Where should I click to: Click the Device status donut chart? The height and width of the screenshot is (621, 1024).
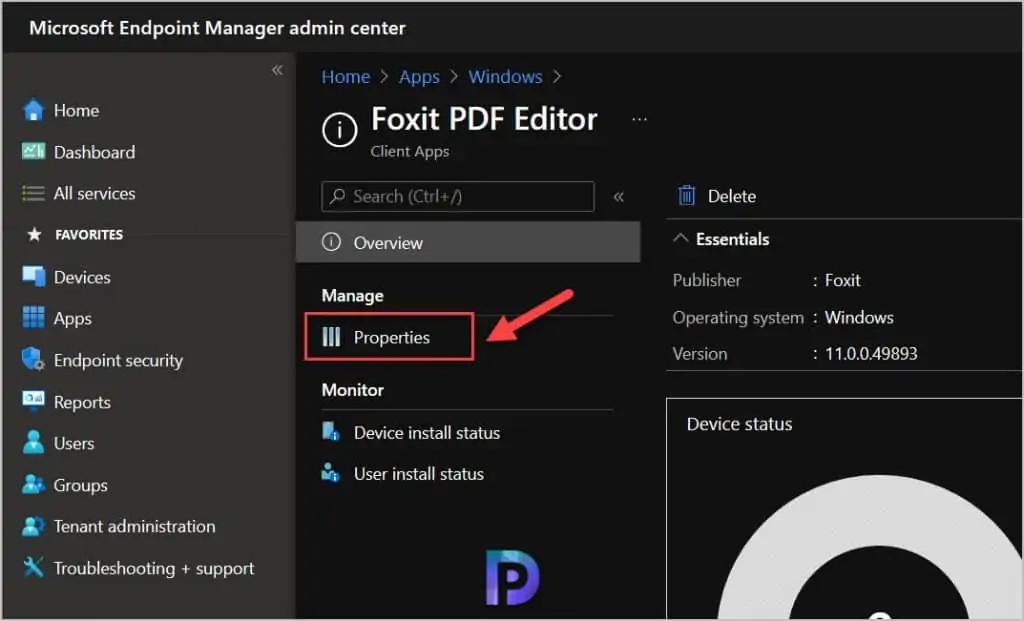(x=878, y=549)
